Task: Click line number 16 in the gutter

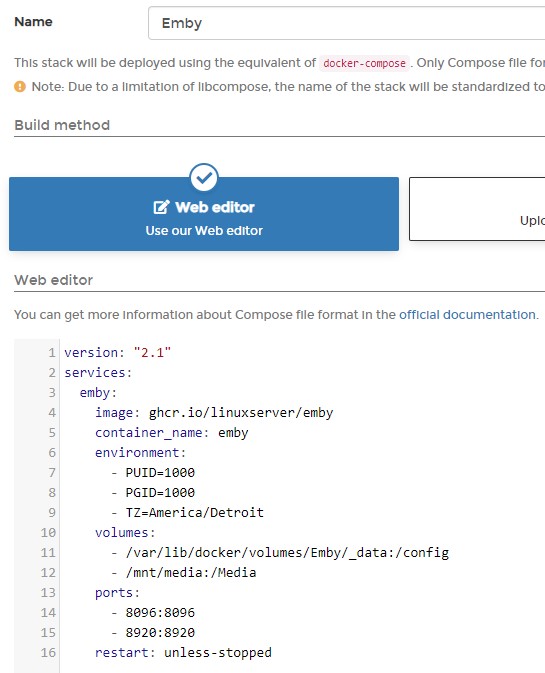Action: click(48, 652)
